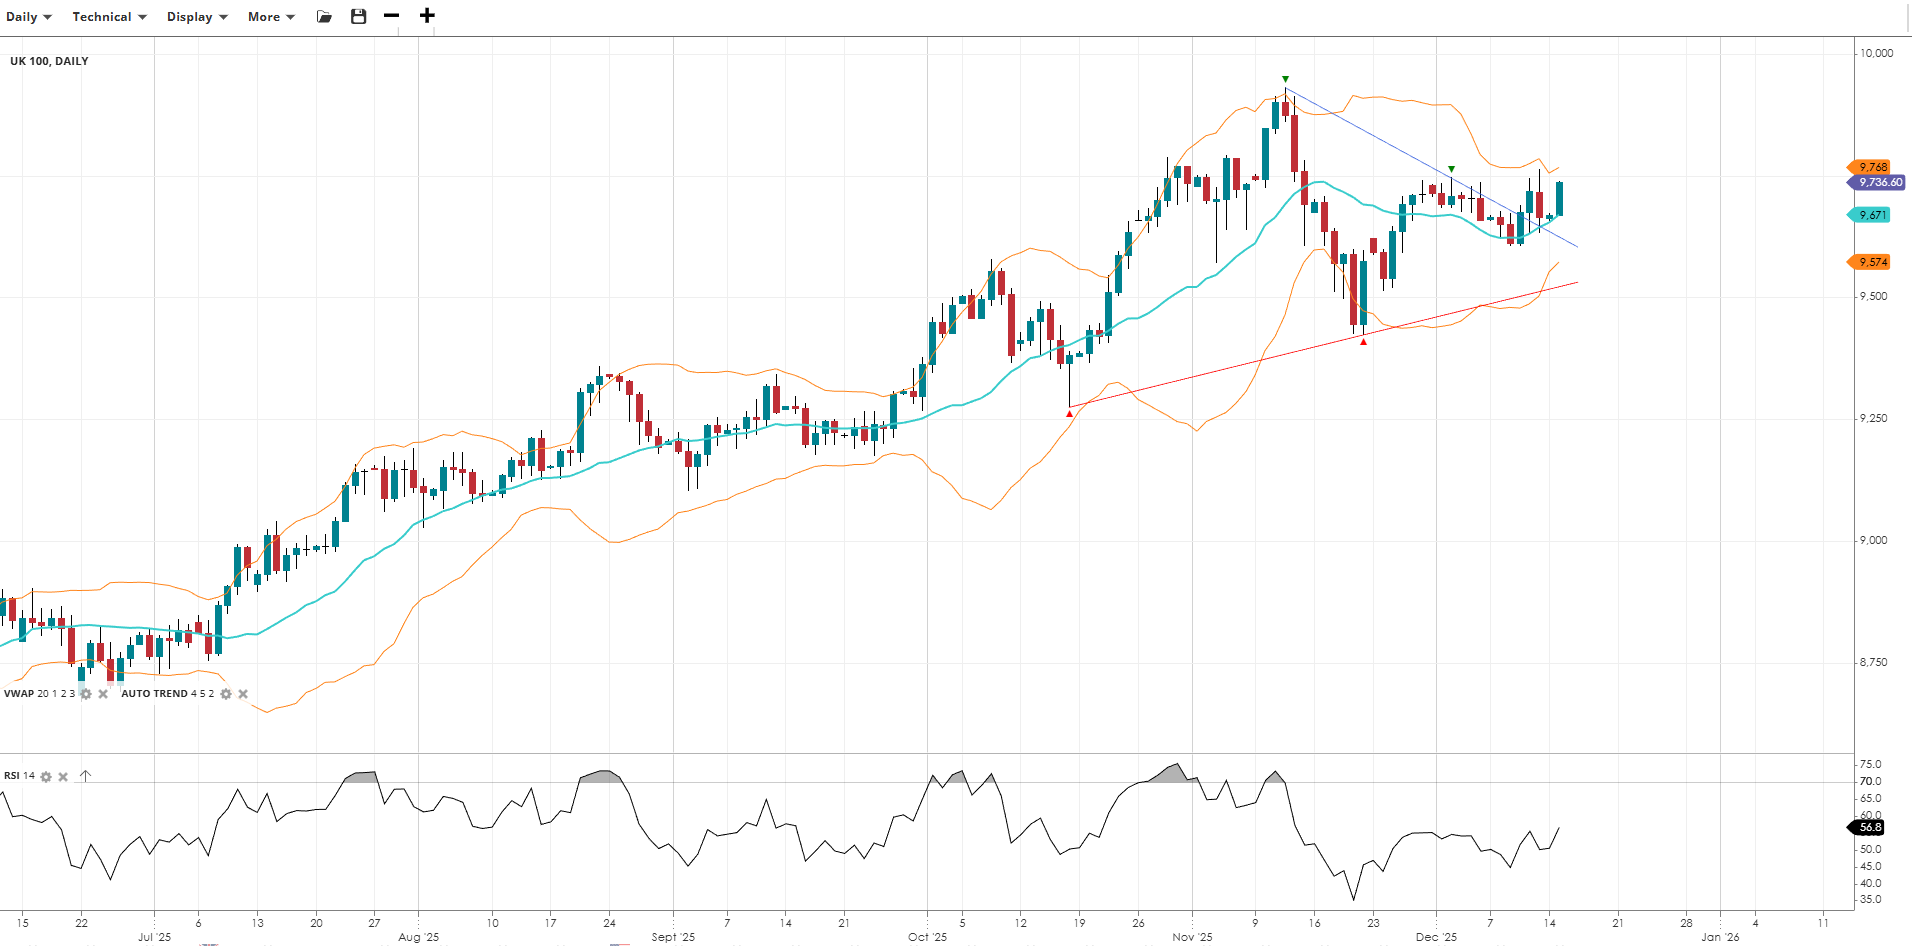Screen dimensions: 1912x946
Task: Open RSI 14 settings gear
Action: [x=46, y=777]
